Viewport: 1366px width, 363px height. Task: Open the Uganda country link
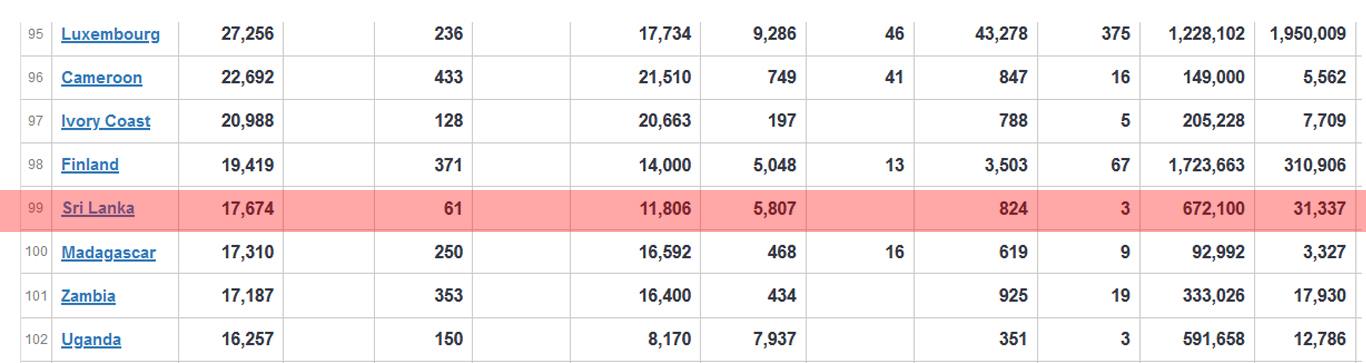click(91, 340)
